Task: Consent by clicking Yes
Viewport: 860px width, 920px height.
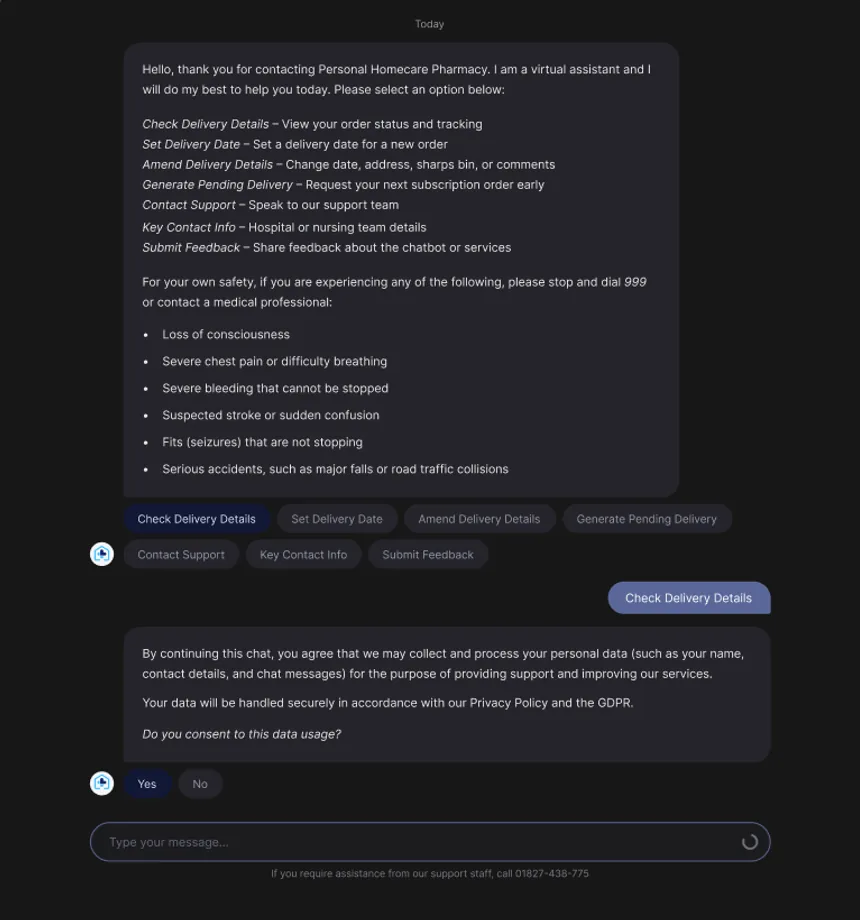Action: coord(147,784)
